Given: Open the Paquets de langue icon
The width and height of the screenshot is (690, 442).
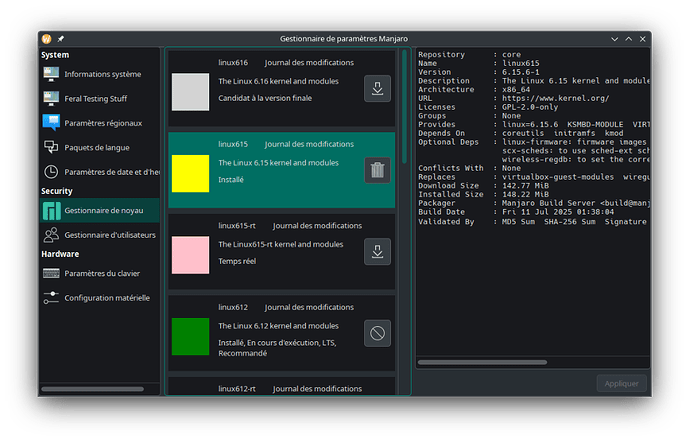Looking at the screenshot, I should coord(51,147).
